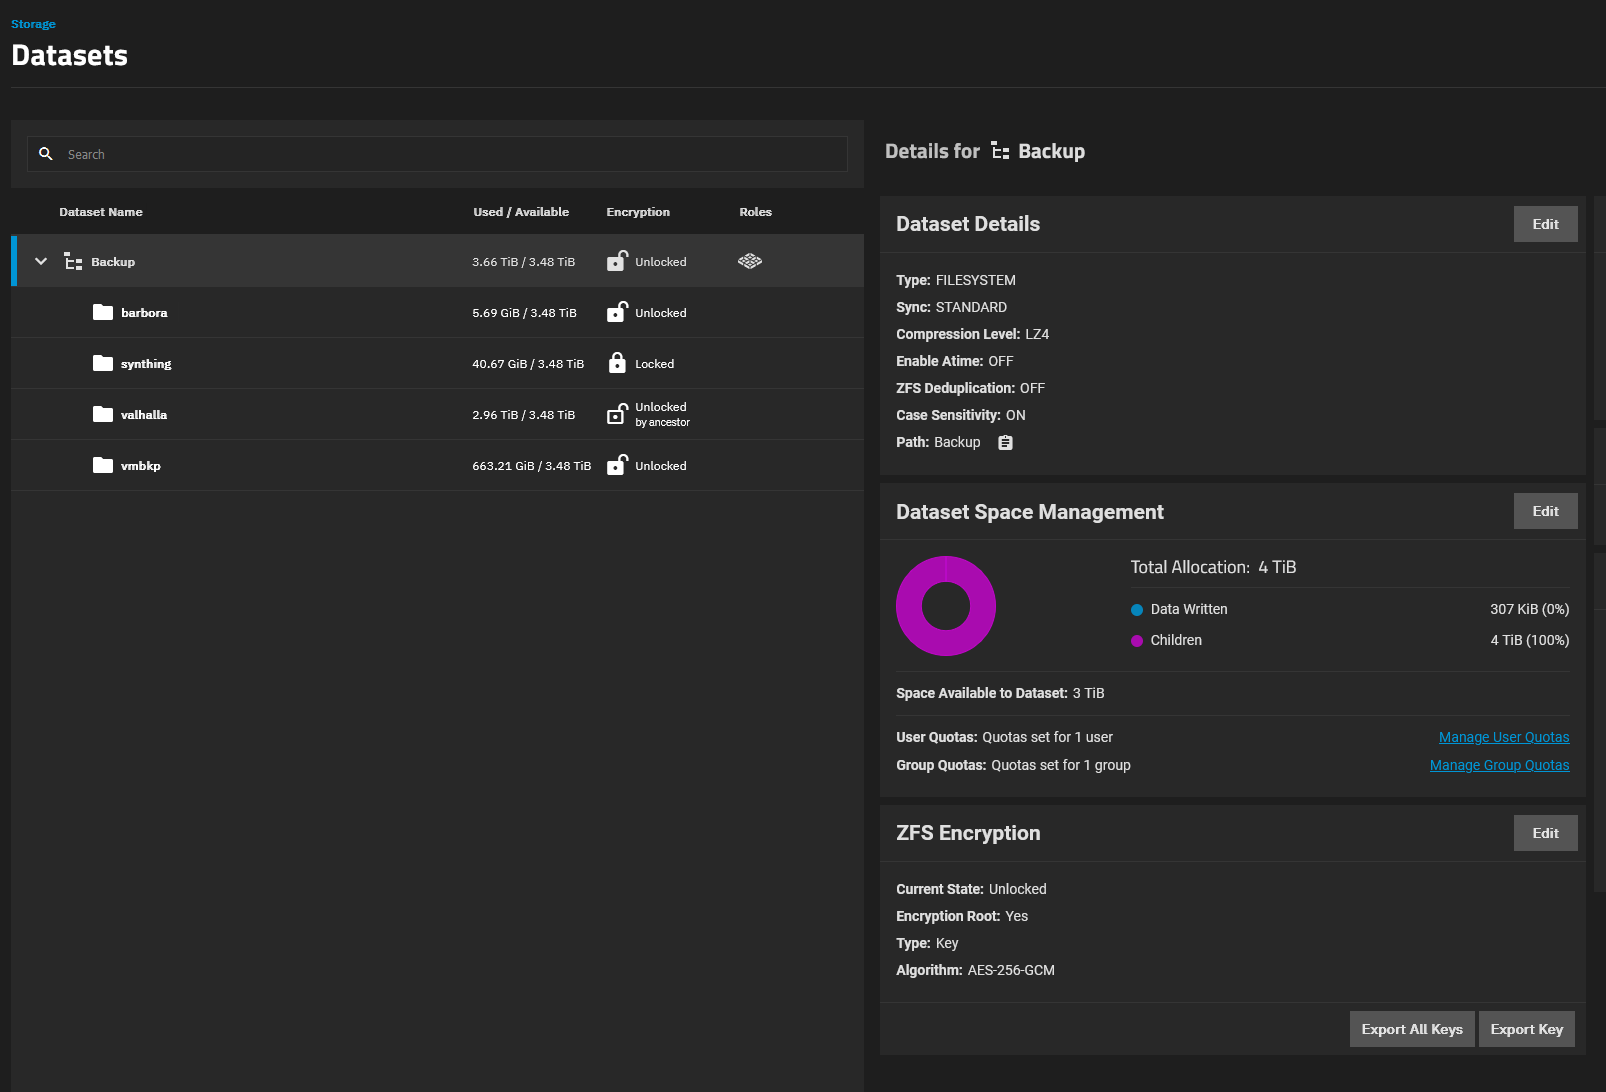The image size is (1606, 1092).
Task: Click the '5.69 GiB / 3.48 TiB' value
Action: click(524, 313)
